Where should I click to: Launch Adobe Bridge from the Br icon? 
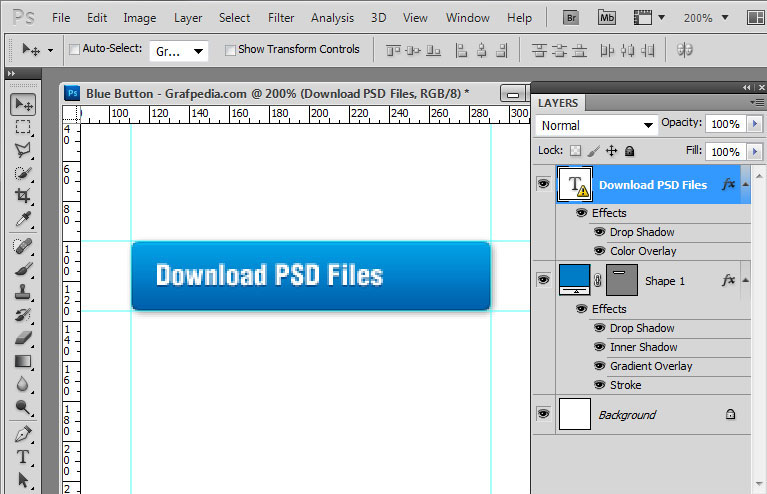571,18
